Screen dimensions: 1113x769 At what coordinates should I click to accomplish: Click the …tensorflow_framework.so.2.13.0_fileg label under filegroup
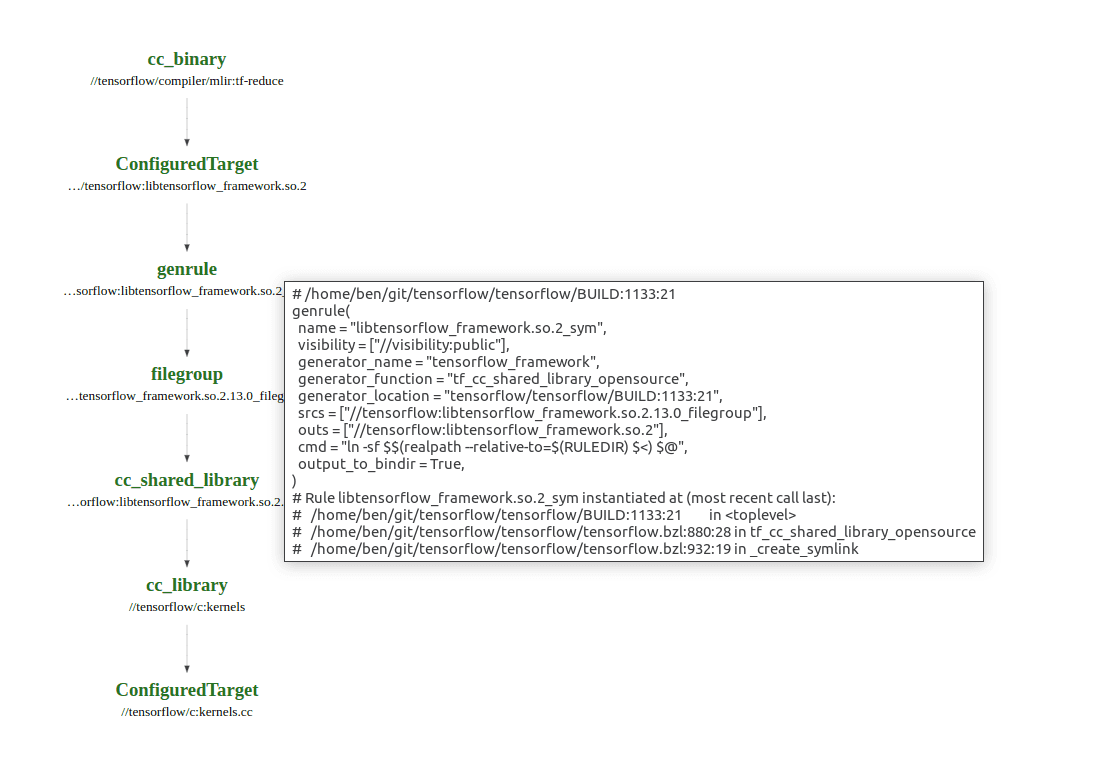(x=175, y=396)
